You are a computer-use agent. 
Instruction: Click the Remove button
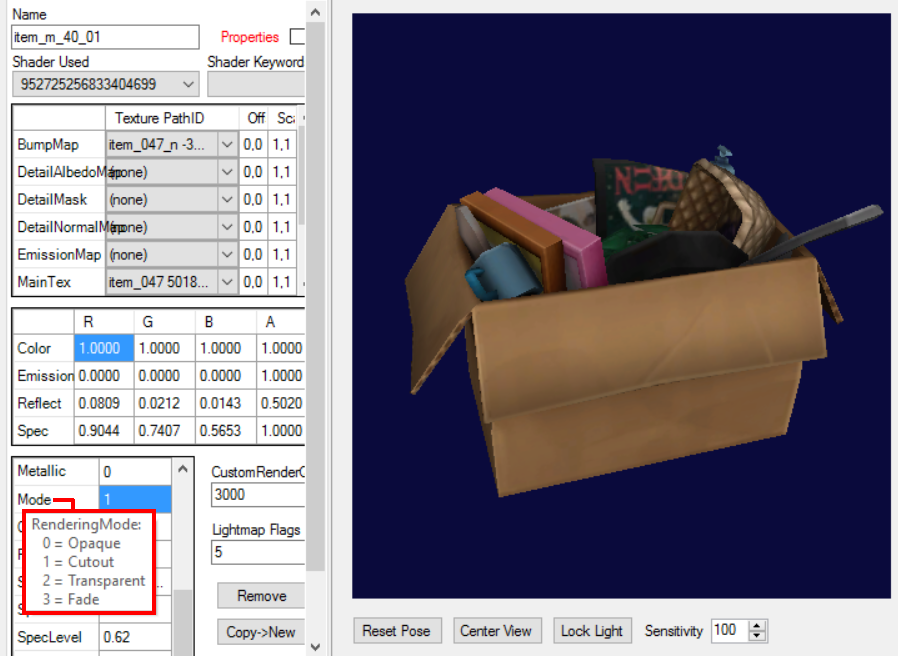point(261,596)
